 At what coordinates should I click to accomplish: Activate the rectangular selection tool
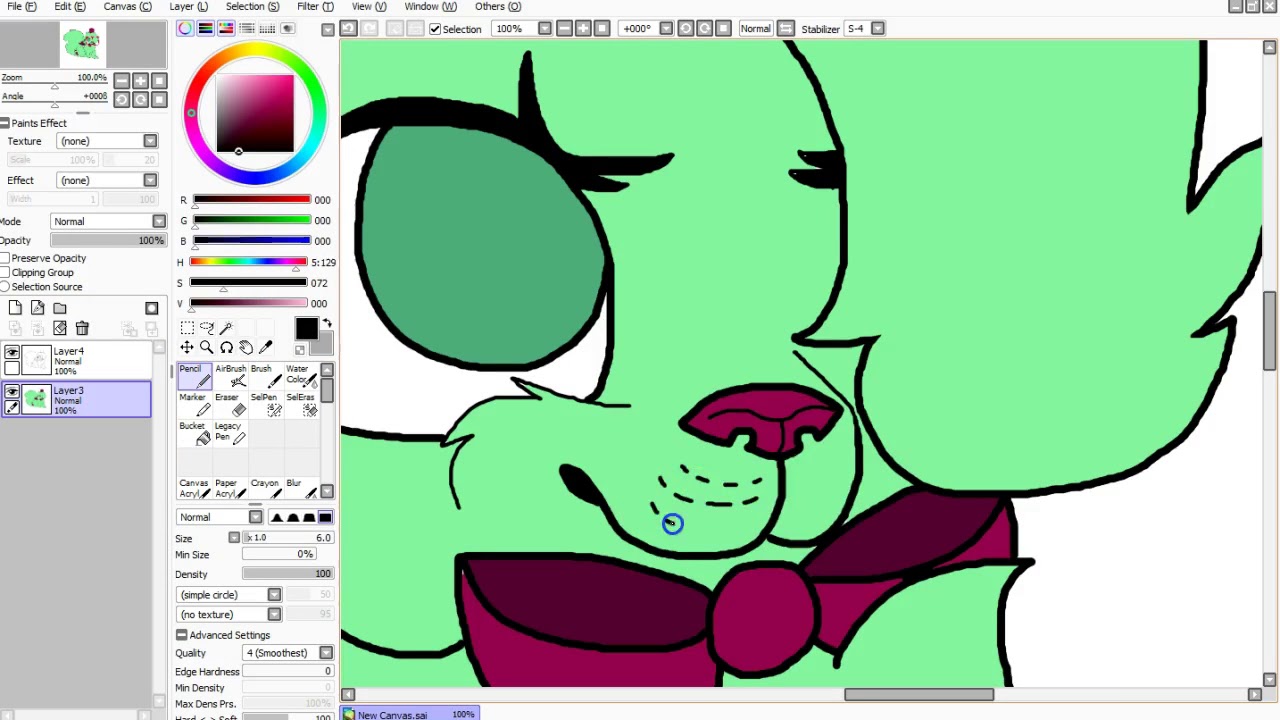pos(187,328)
